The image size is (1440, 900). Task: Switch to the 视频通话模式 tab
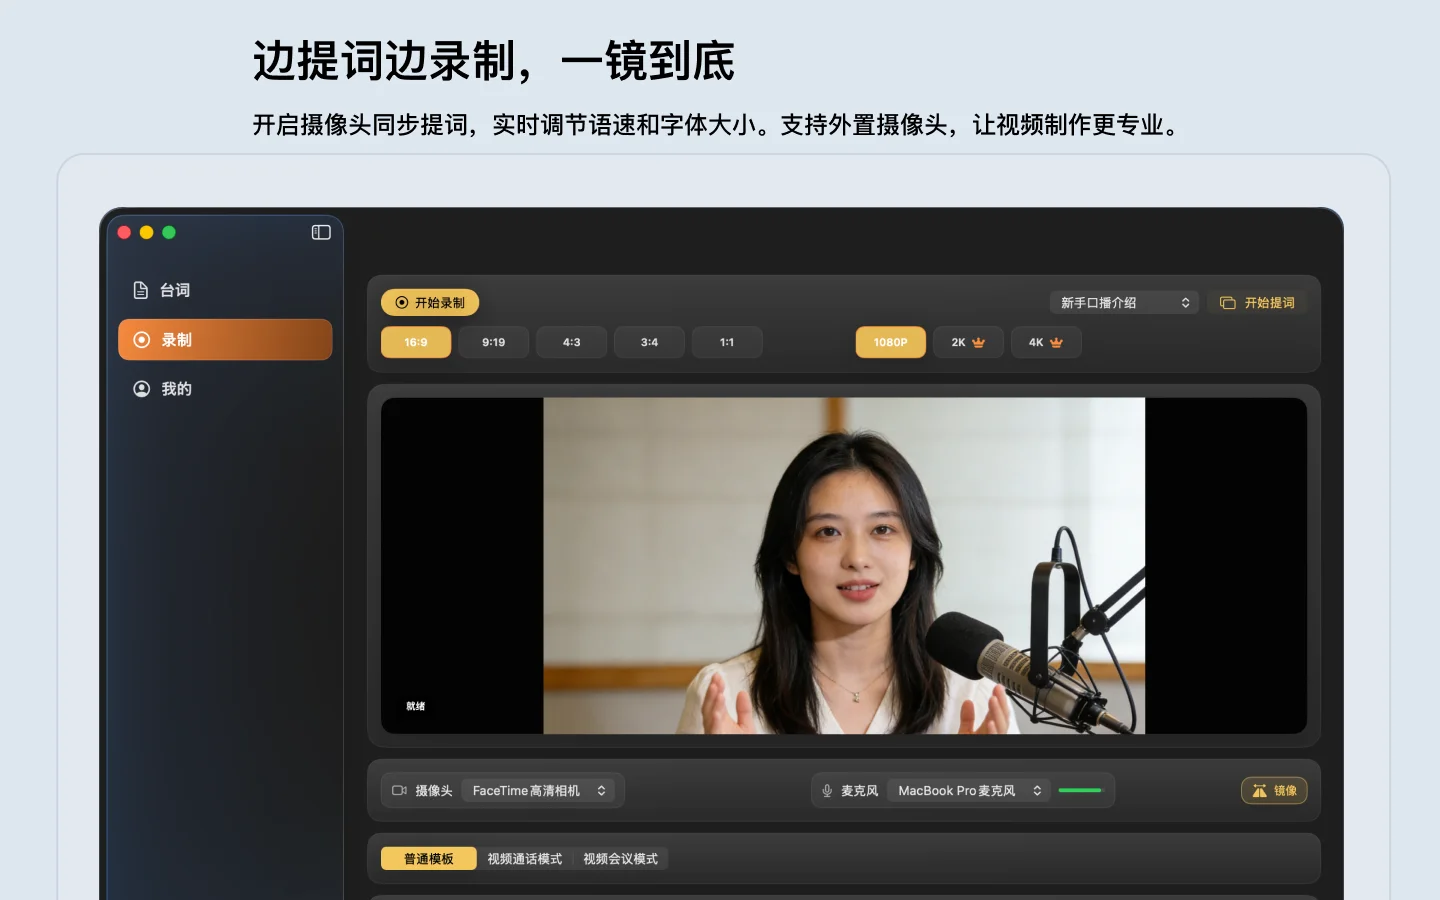pyautogui.click(x=524, y=859)
